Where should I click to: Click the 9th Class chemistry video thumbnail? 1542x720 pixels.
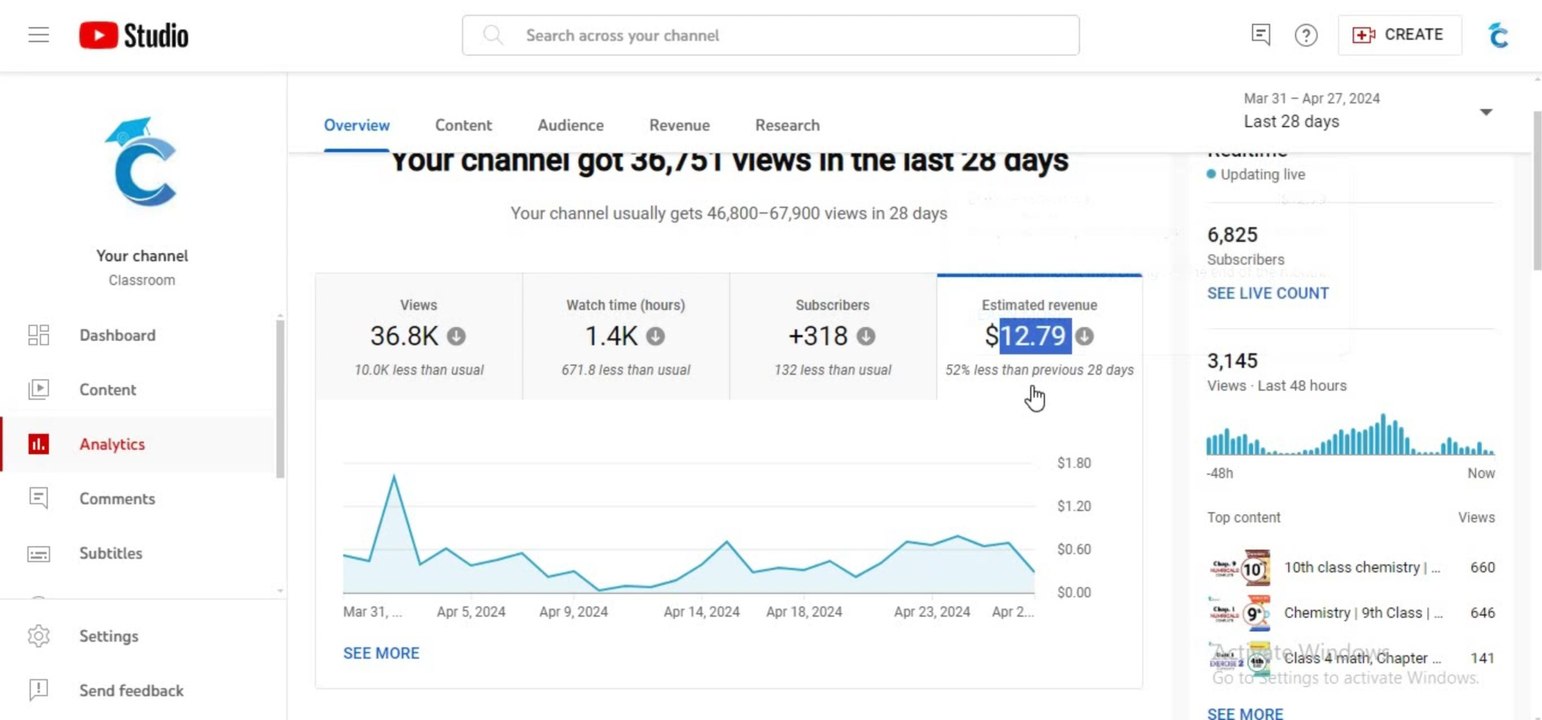pyautogui.click(x=1240, y=613)
